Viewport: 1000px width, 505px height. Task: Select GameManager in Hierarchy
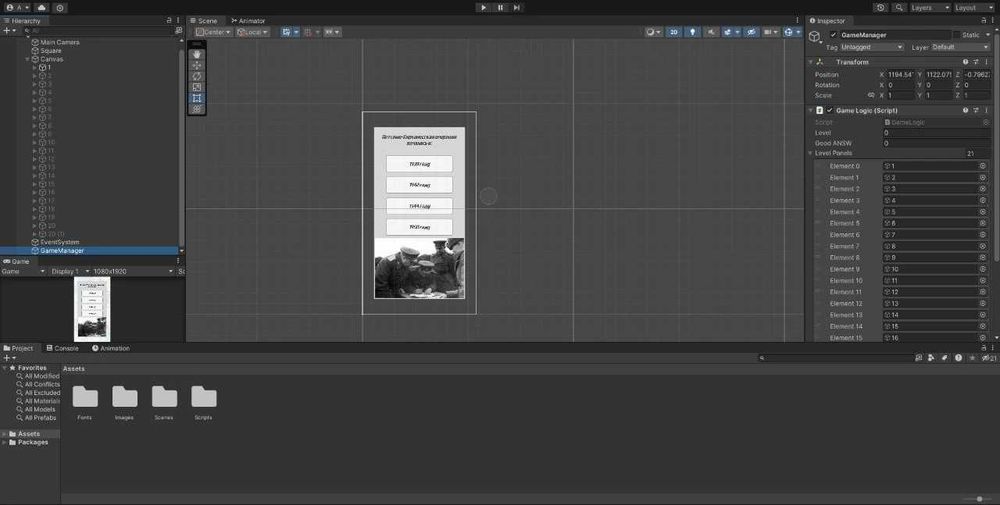point(62,251)
